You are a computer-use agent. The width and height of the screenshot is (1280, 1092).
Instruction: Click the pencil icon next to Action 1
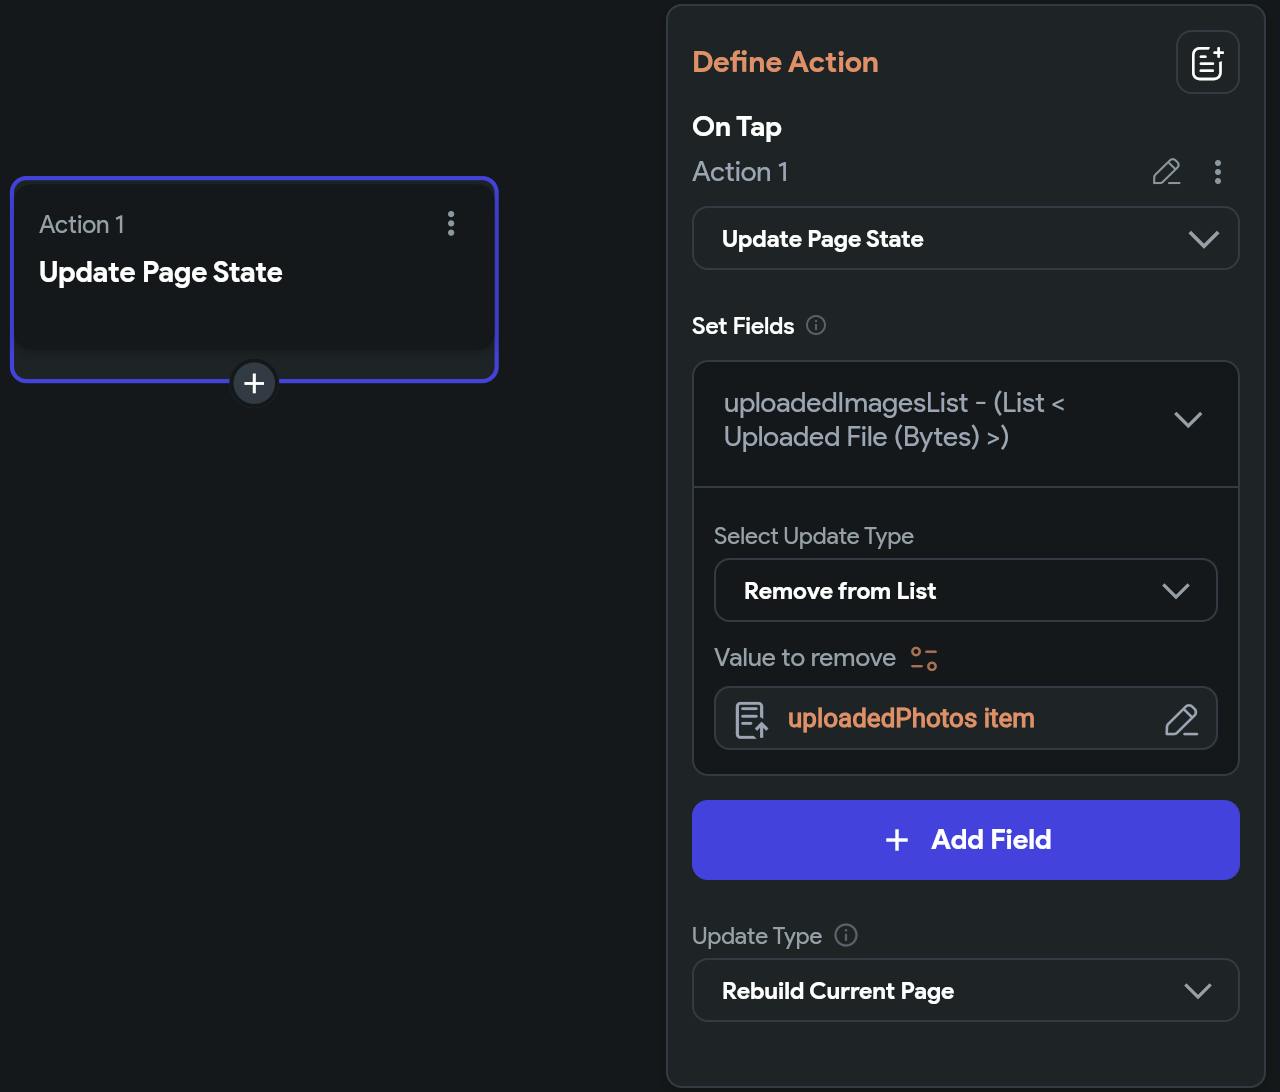(x=1166, y=172)
